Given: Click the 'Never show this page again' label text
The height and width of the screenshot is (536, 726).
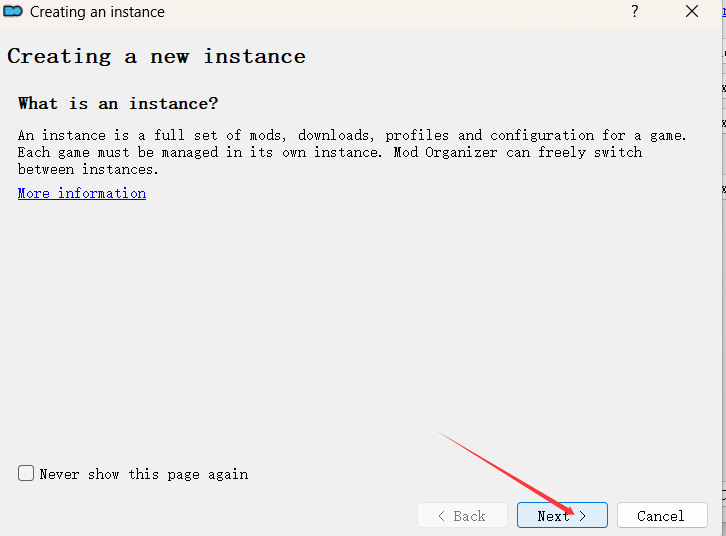Looking at the screenshot, I should coord(143,474).
